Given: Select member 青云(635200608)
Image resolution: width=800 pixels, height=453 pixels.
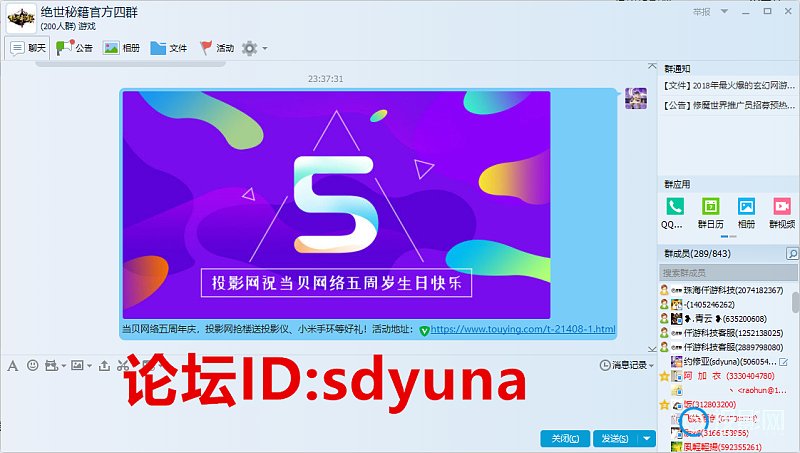Looking at the screenshot, I should pos(725,319).
